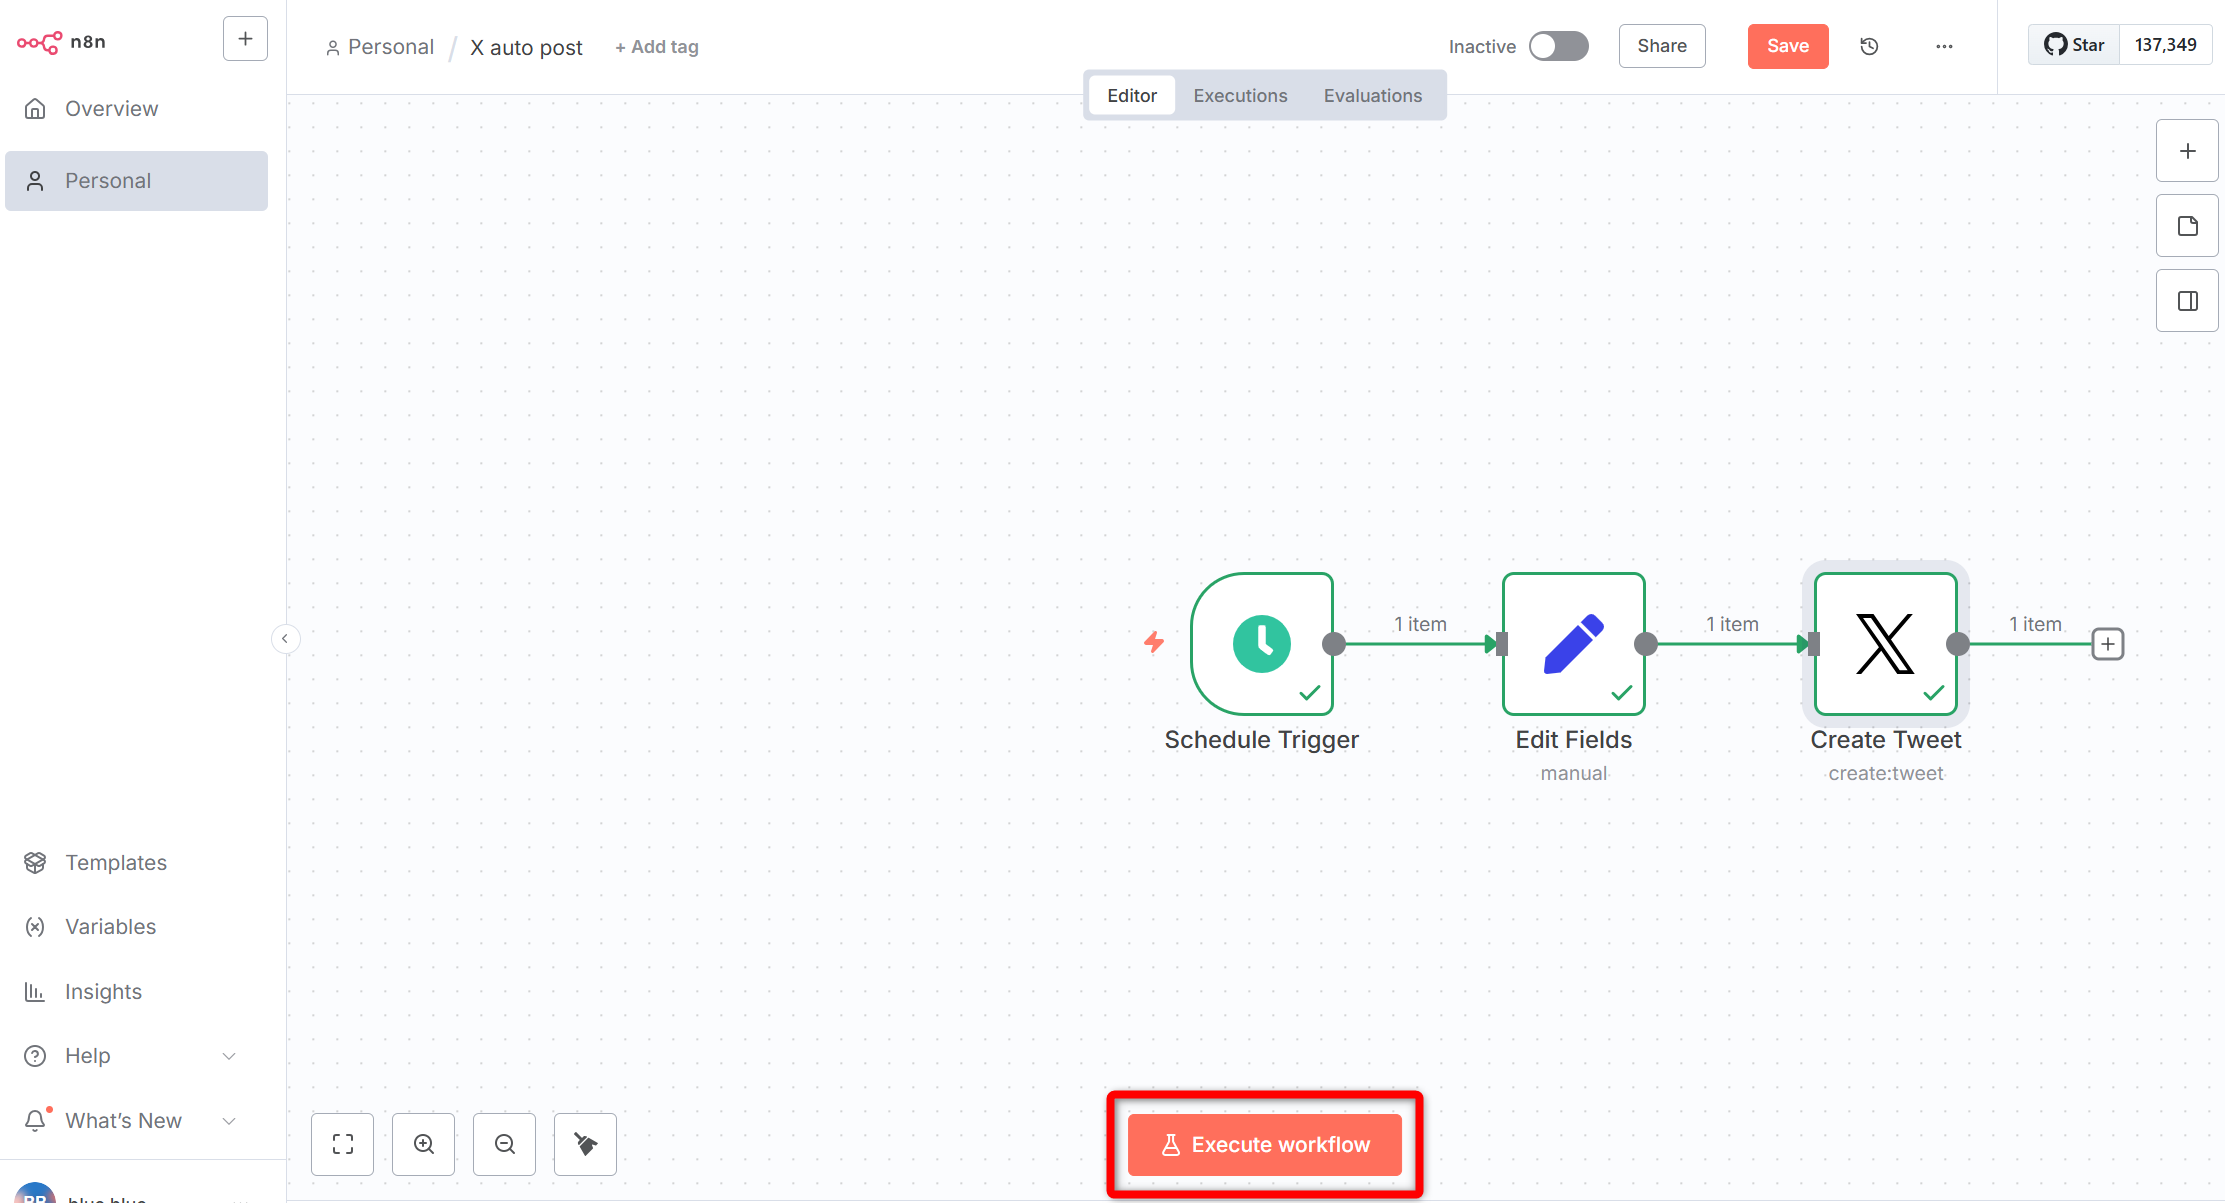Toggle the workflow Inactive switch
Viewport: 2225px width, 1203px height.
(x=1558, y=46)
